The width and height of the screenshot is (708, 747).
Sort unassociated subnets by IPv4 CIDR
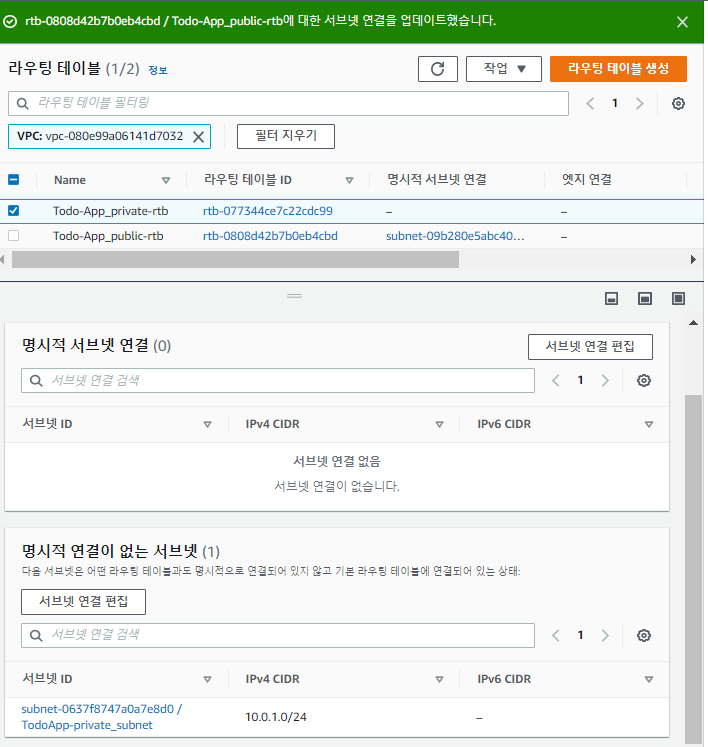[439, 679]
